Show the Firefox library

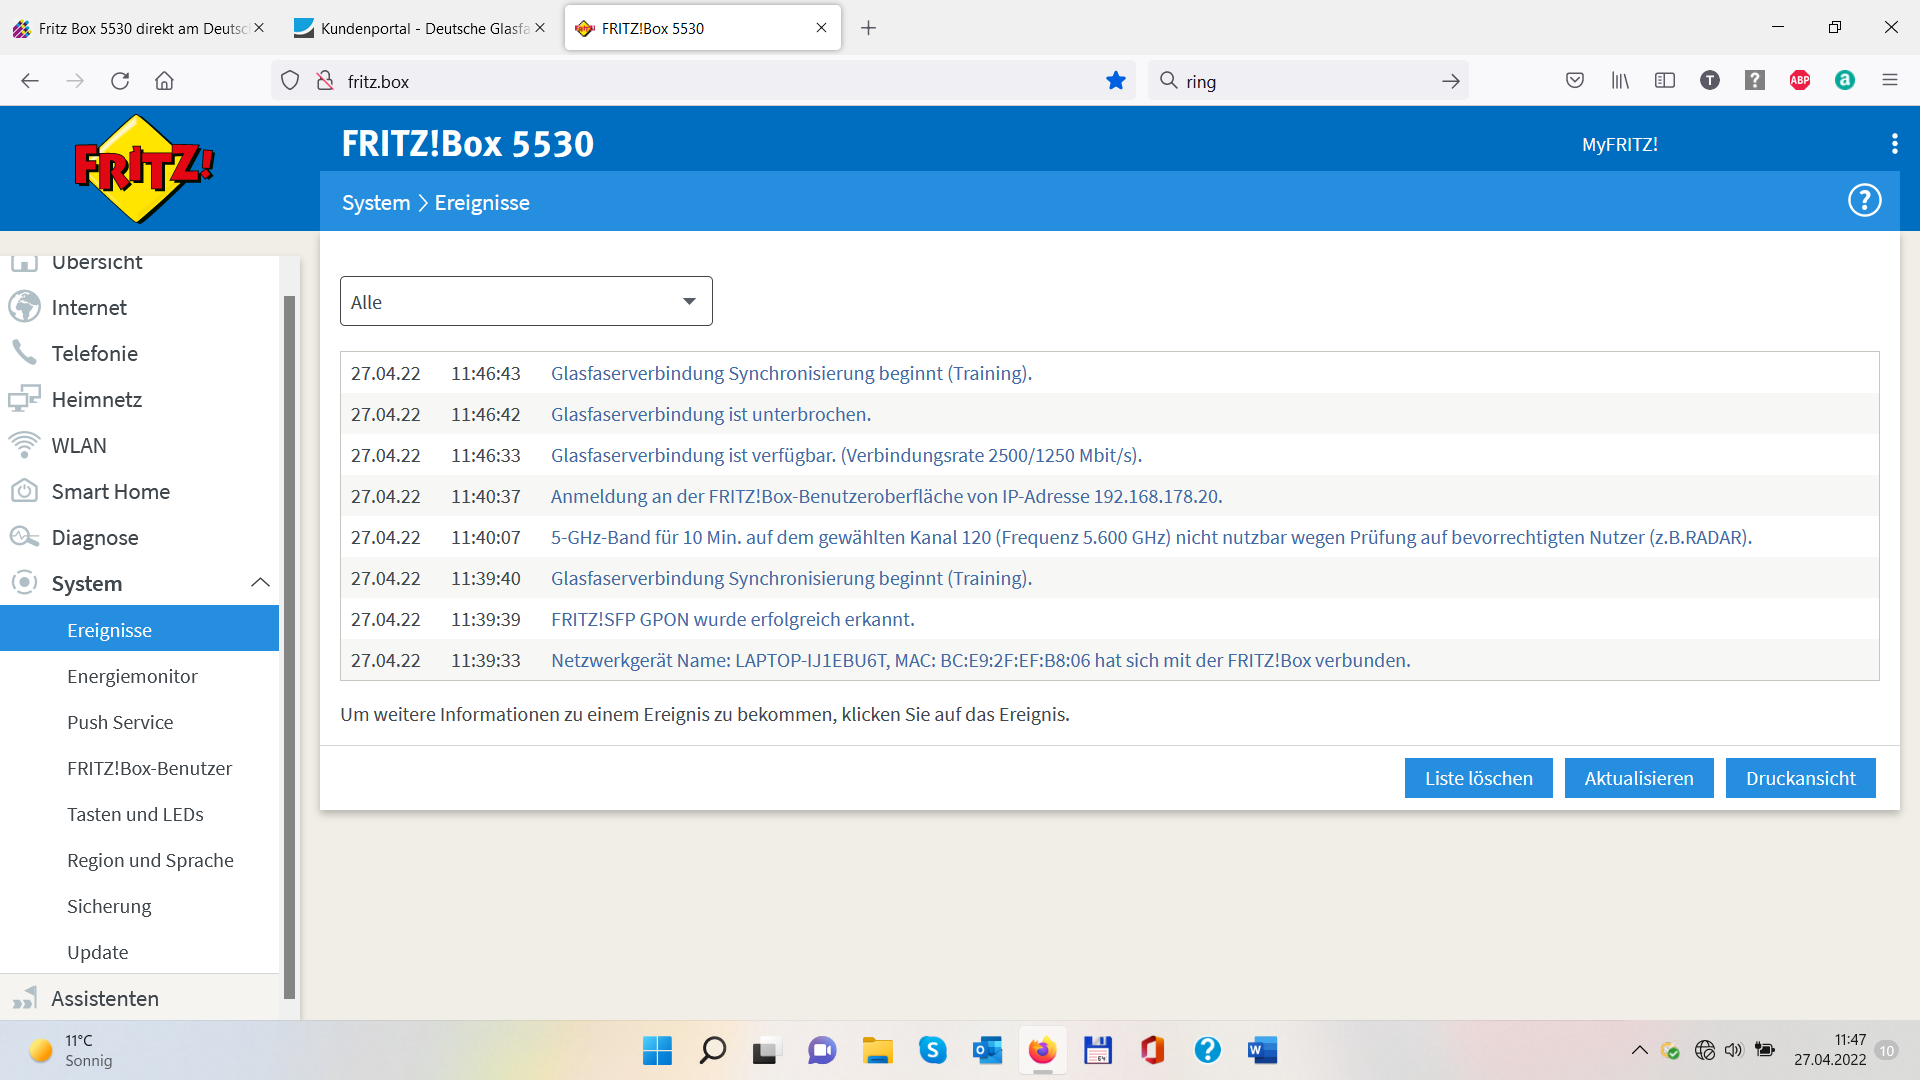(x=1620, y=81)
